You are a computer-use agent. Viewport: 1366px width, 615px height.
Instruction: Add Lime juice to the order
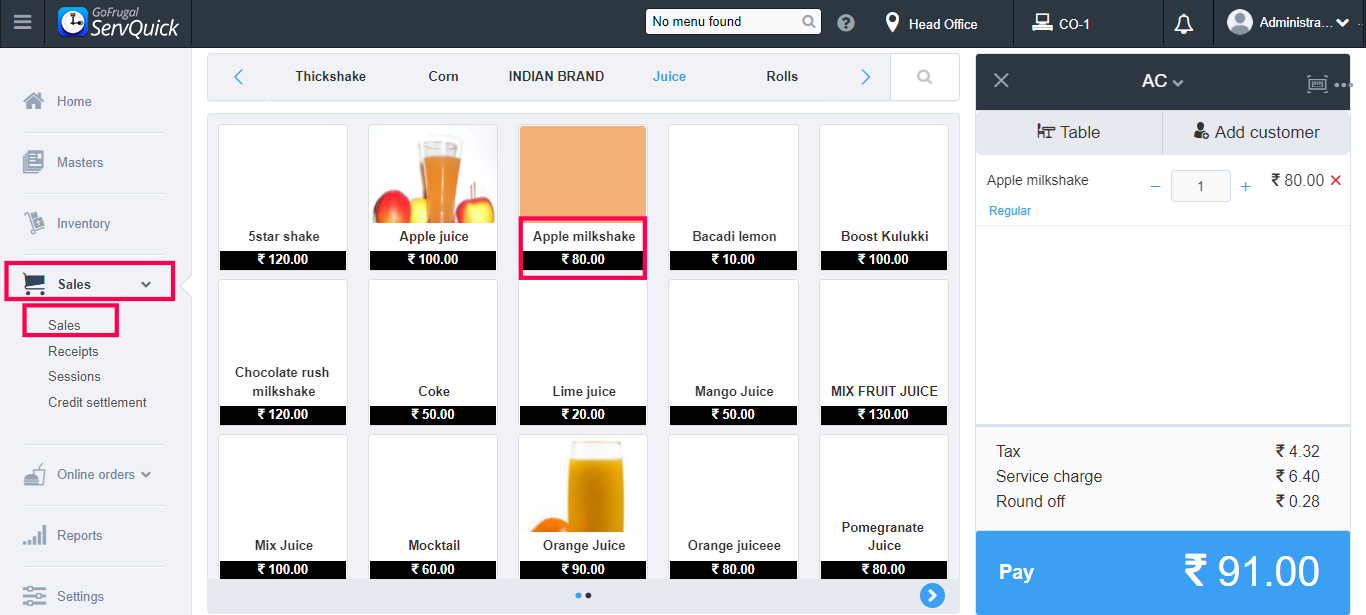click(x=583, y=352)
